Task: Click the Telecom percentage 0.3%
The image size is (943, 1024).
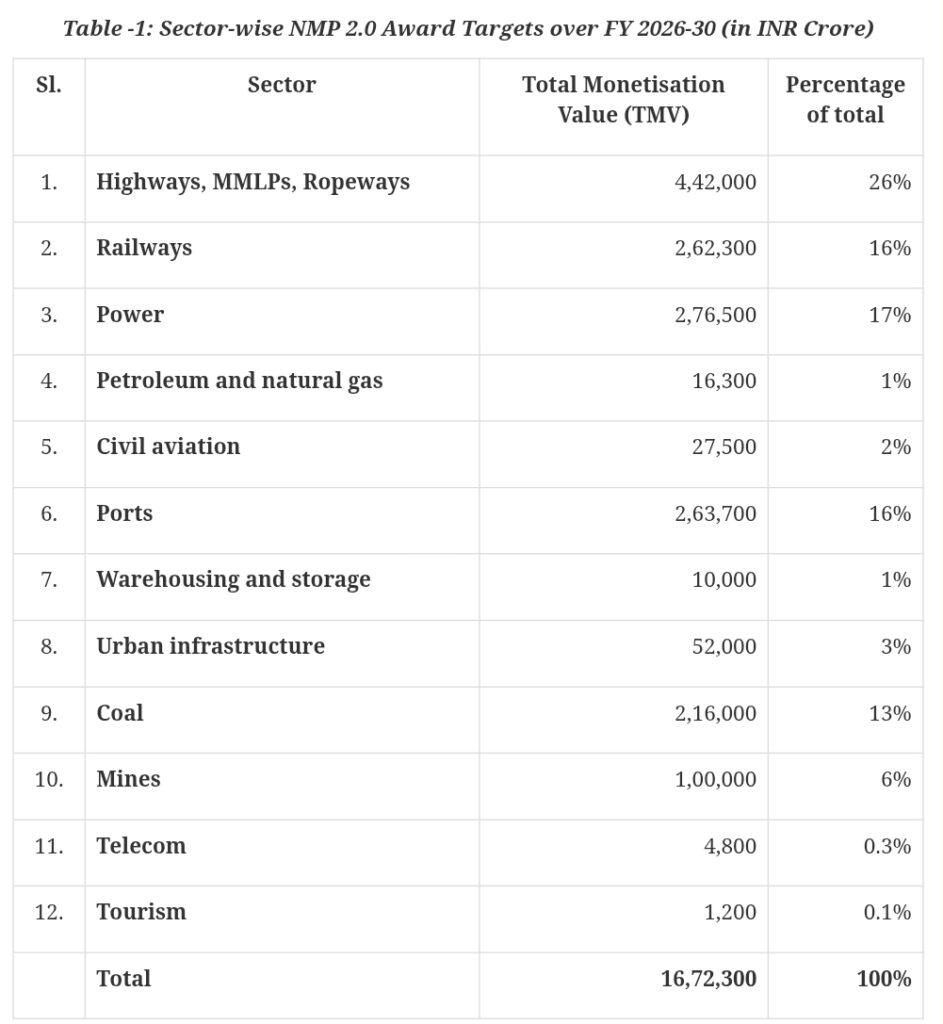Action: pyautogui.click(x=886, y=846)
